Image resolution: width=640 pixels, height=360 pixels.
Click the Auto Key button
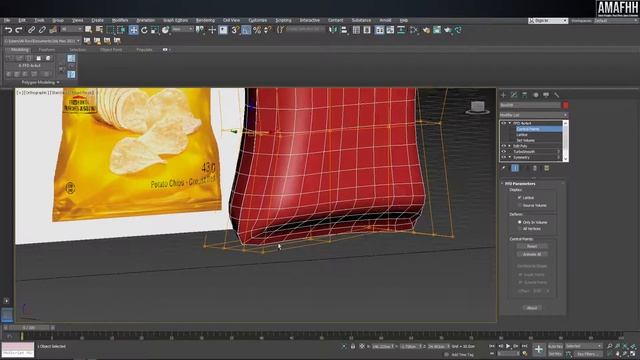click(555, 346)
